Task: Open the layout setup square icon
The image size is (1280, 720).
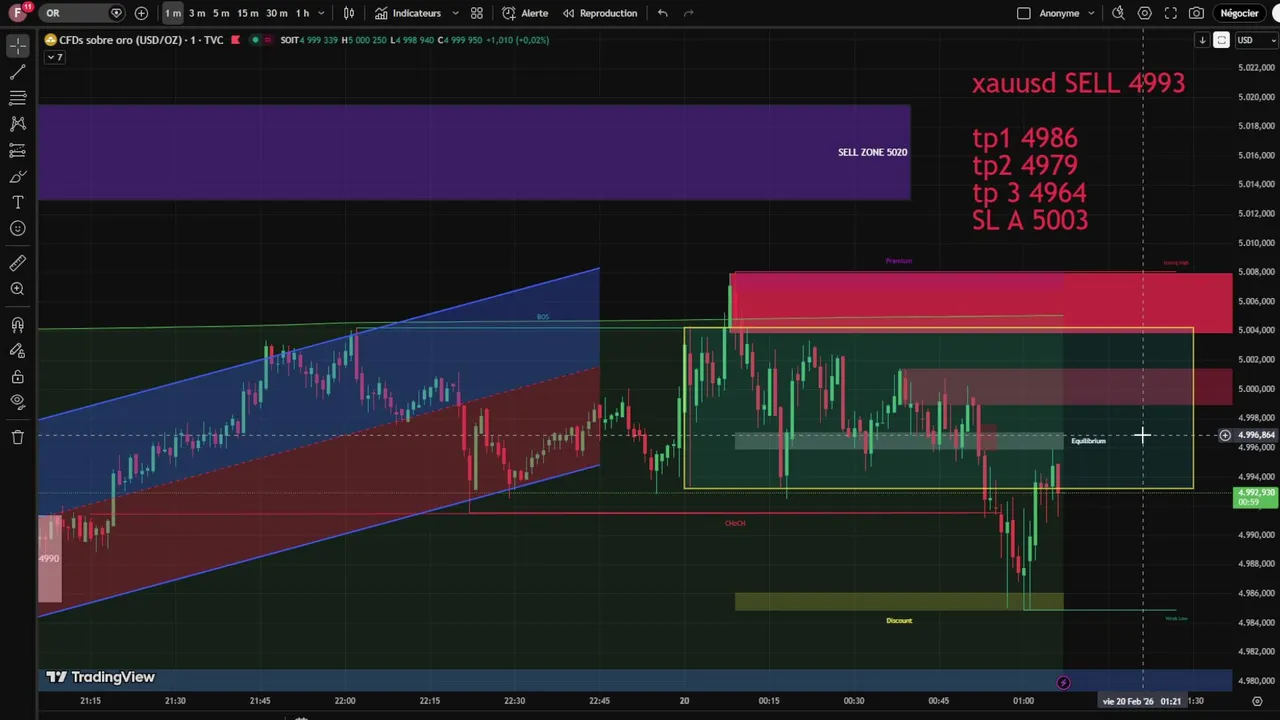Action: pos(1023,13)
